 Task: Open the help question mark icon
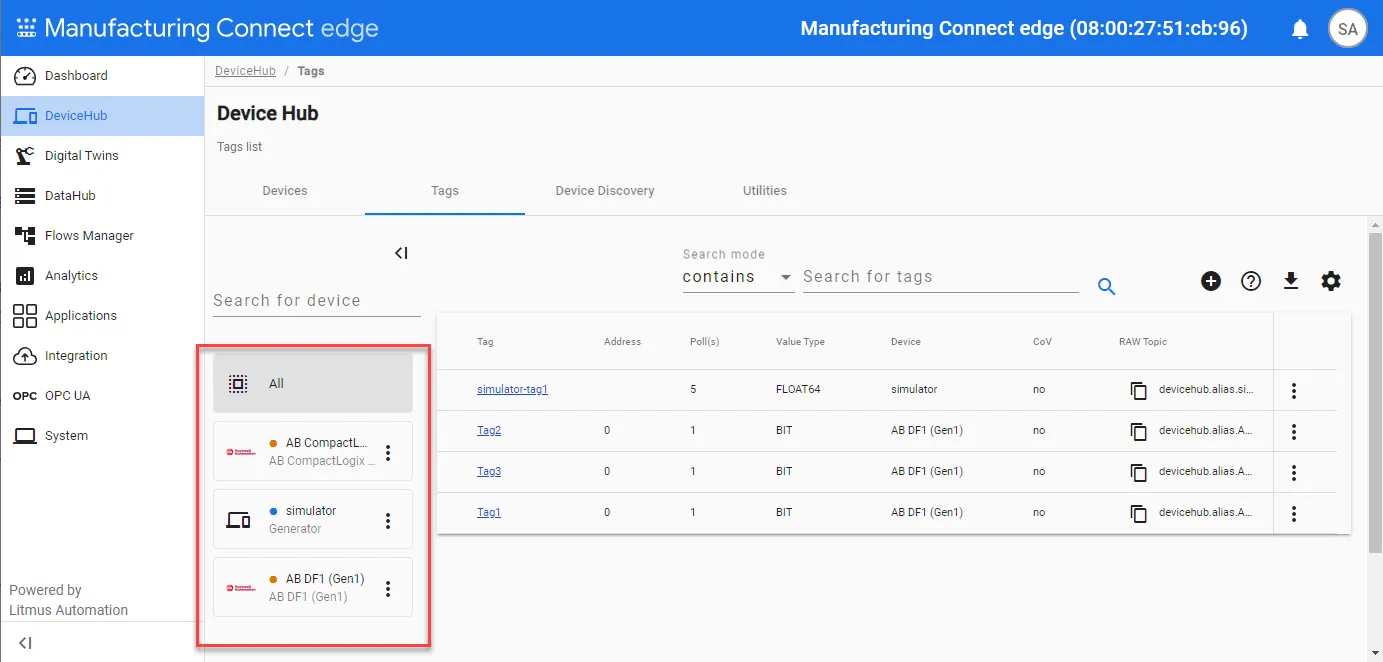[x=1251, y=281]
